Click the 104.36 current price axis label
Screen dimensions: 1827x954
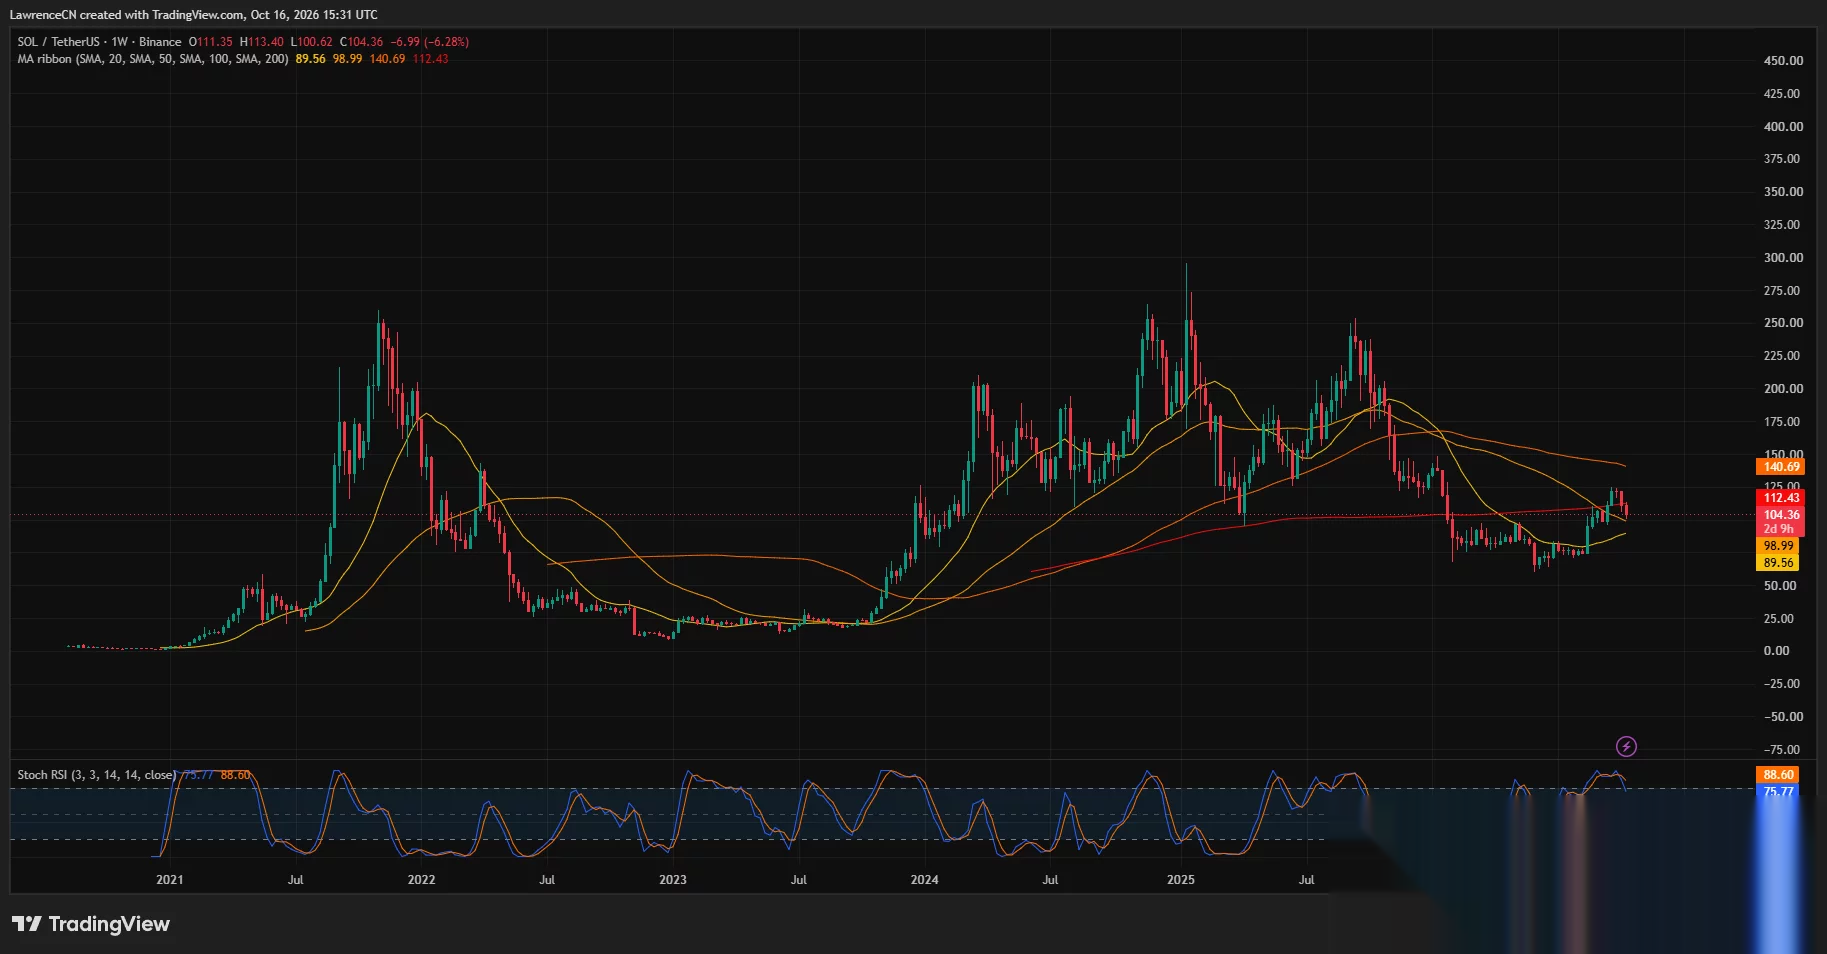[1781, 515]
